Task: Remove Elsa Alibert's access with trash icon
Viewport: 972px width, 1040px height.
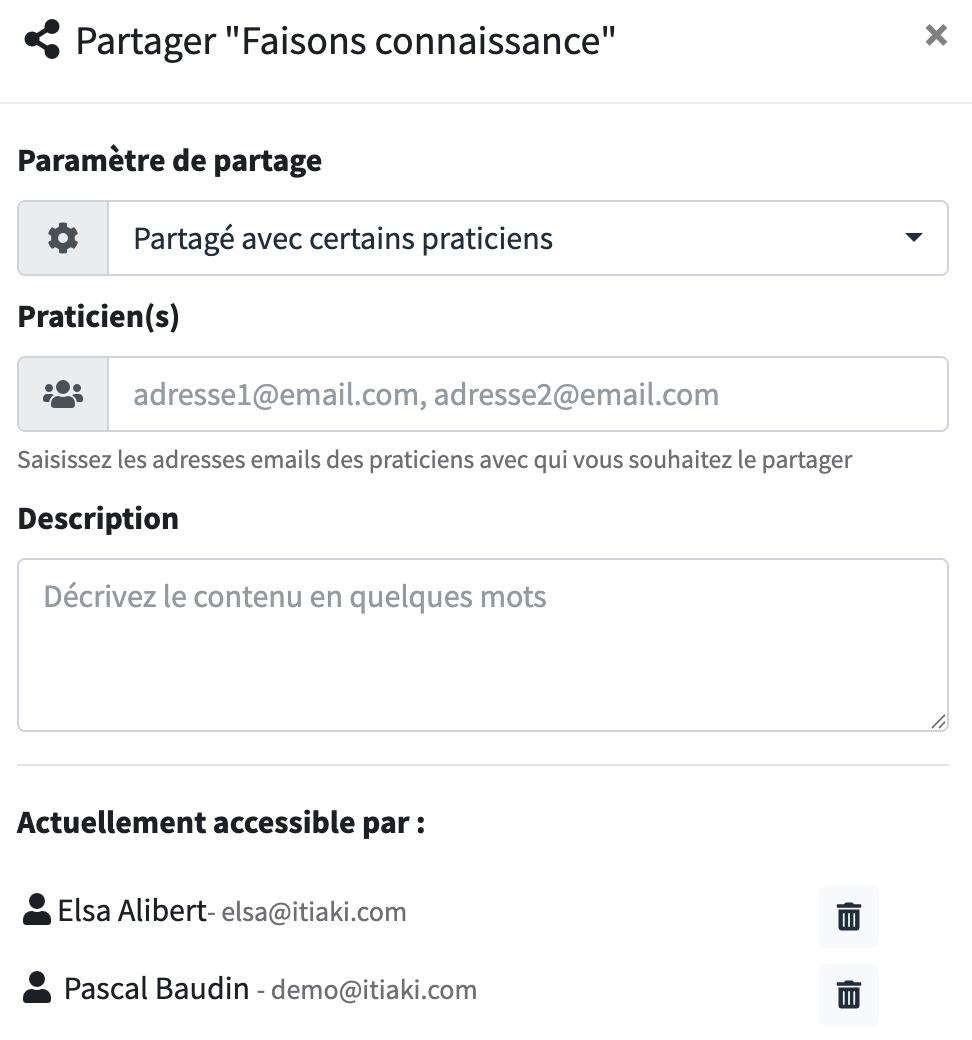Action: coord(849,917)
